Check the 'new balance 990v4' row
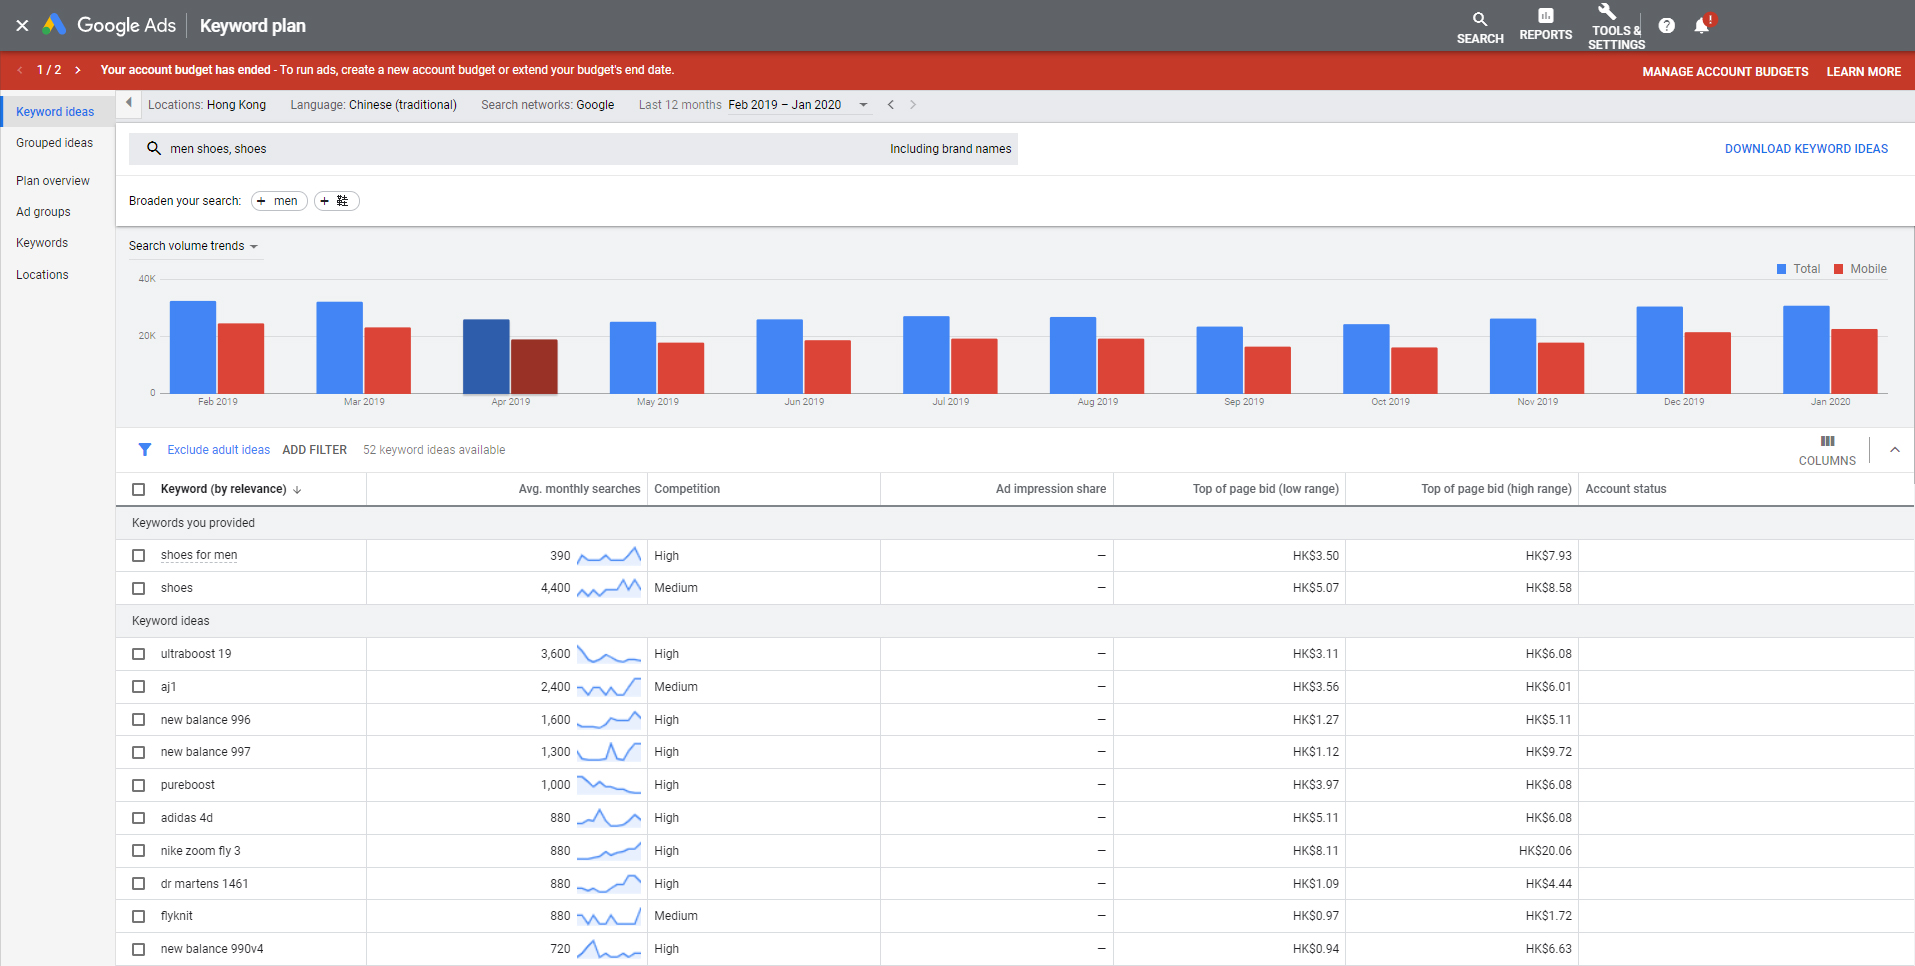 (x=139, y=949)
